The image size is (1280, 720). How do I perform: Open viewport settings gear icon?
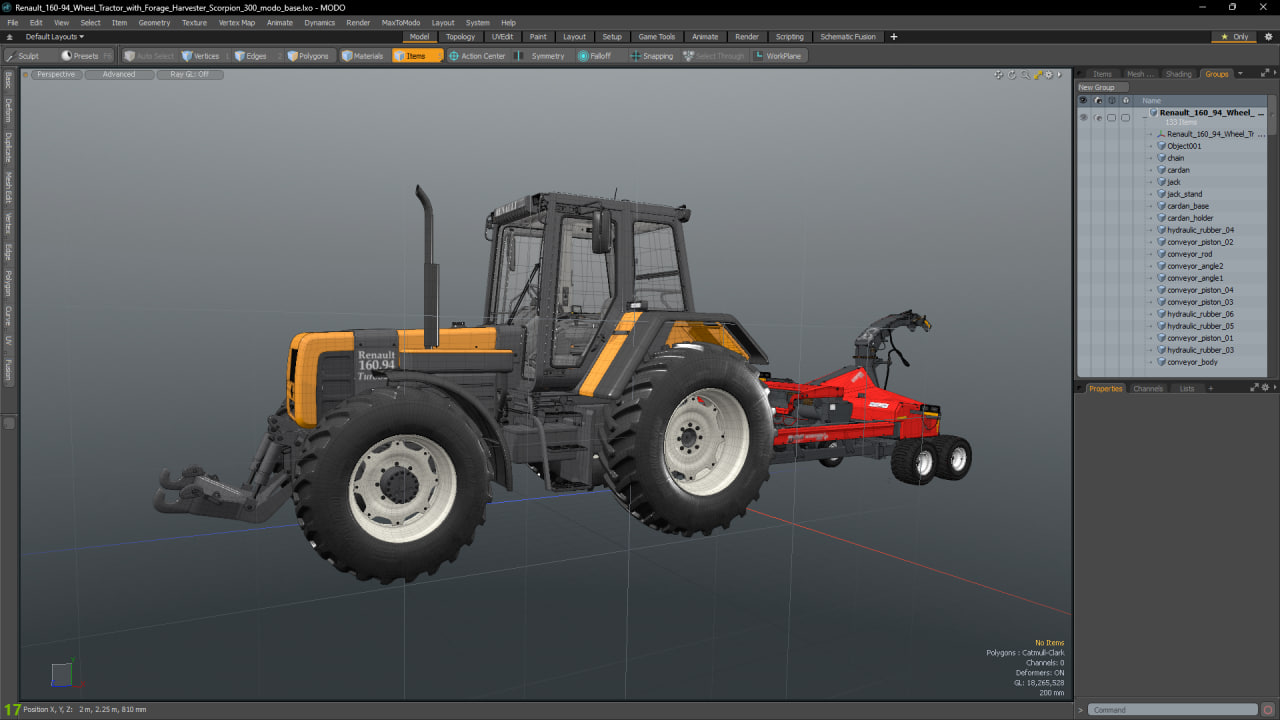pos(1050,75)
